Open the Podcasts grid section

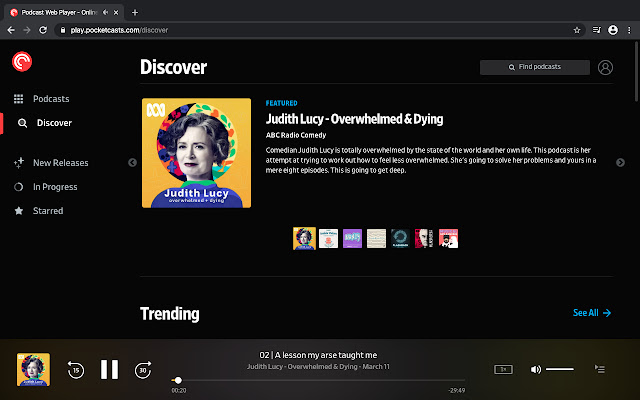click(x=51, y=99)
